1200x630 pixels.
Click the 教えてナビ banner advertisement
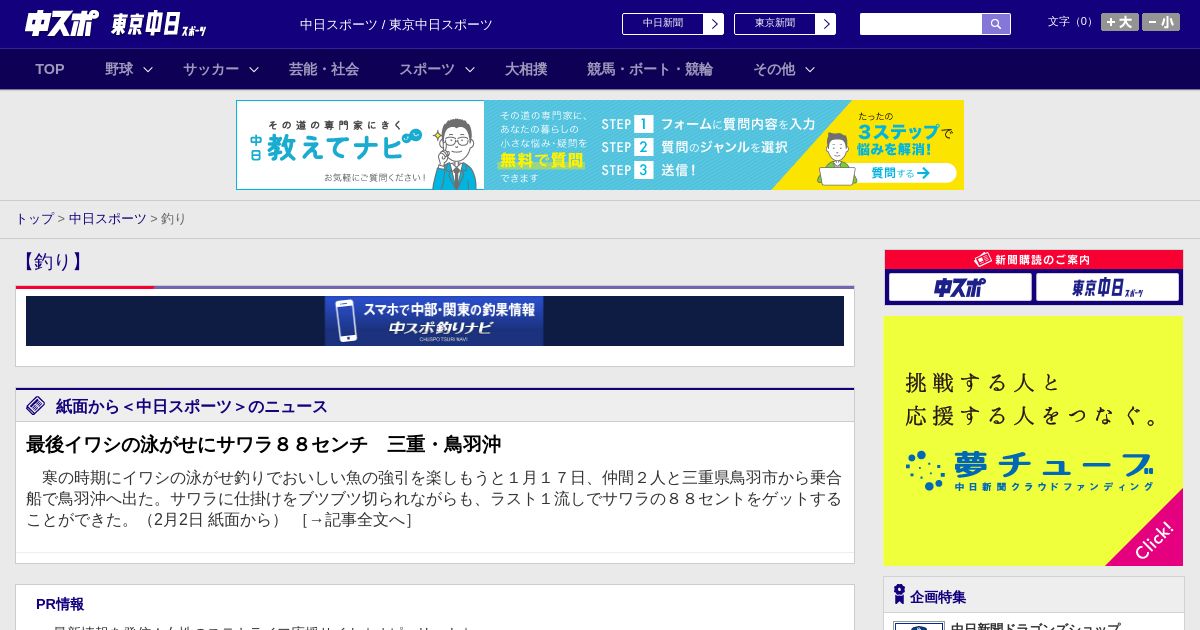[600, 145]
